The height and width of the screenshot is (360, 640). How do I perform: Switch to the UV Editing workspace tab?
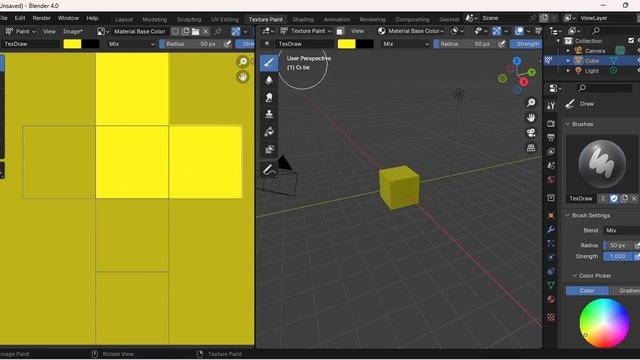224,19
